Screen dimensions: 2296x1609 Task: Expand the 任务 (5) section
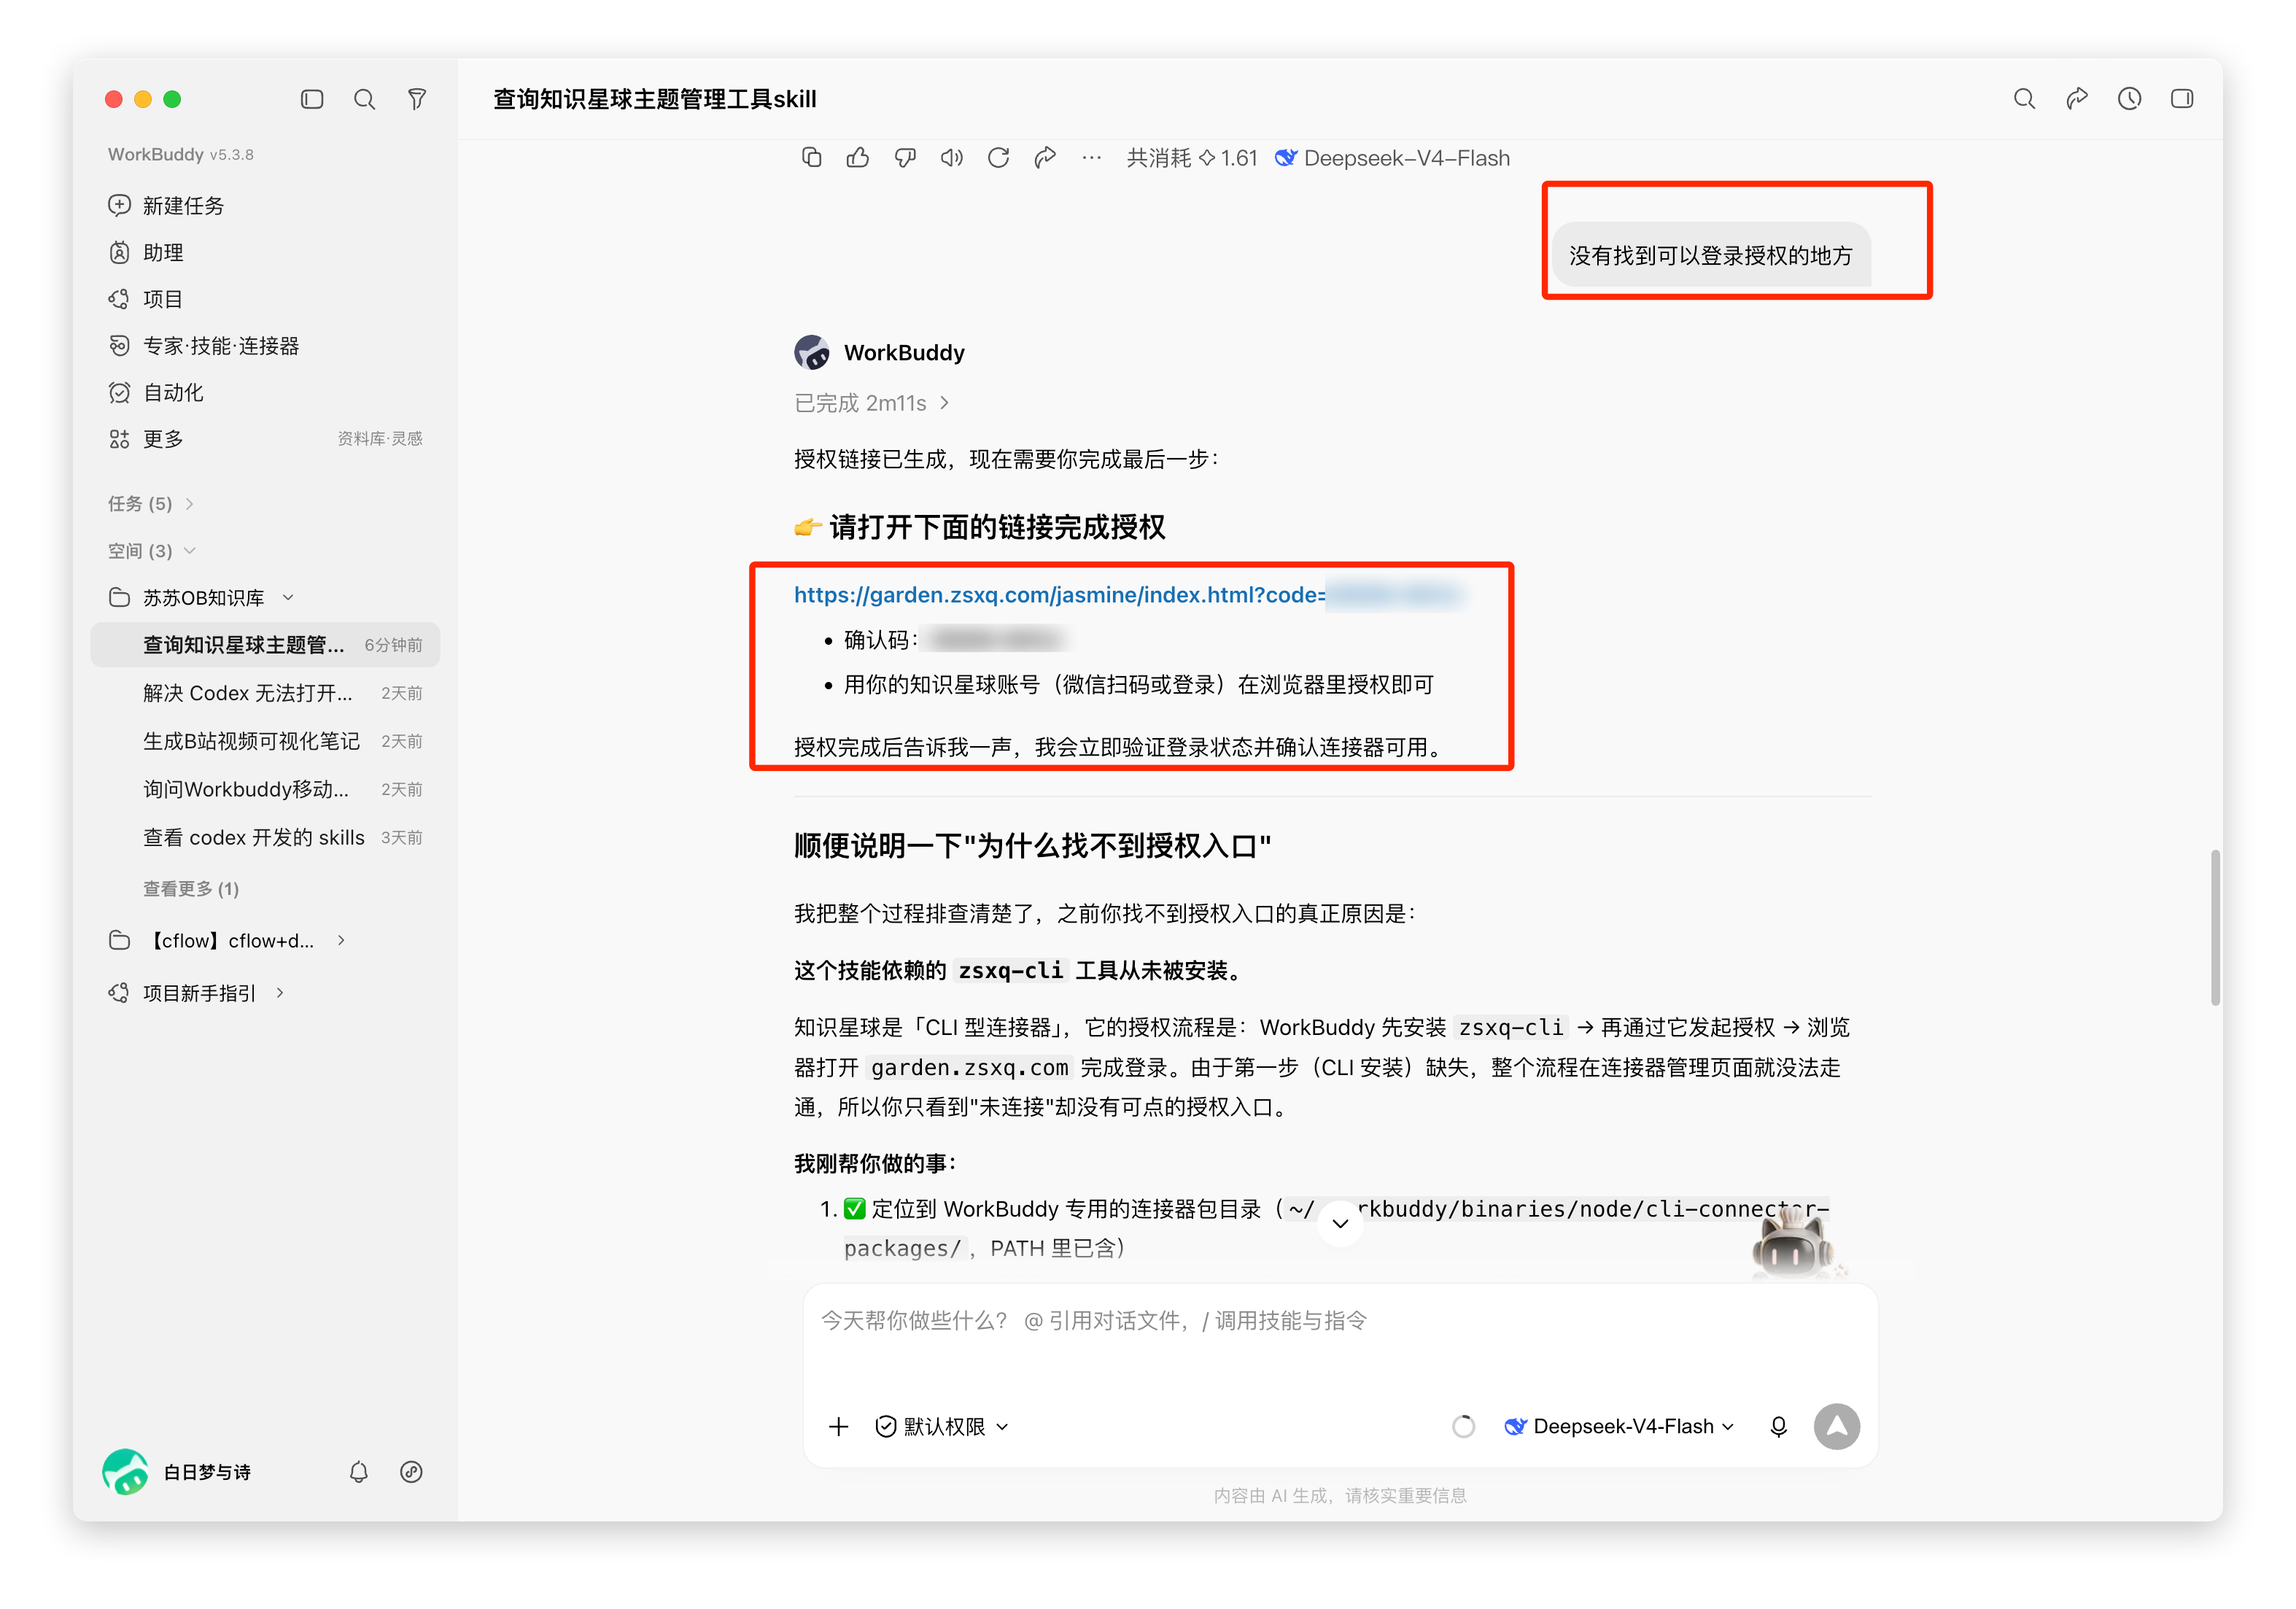150,503
